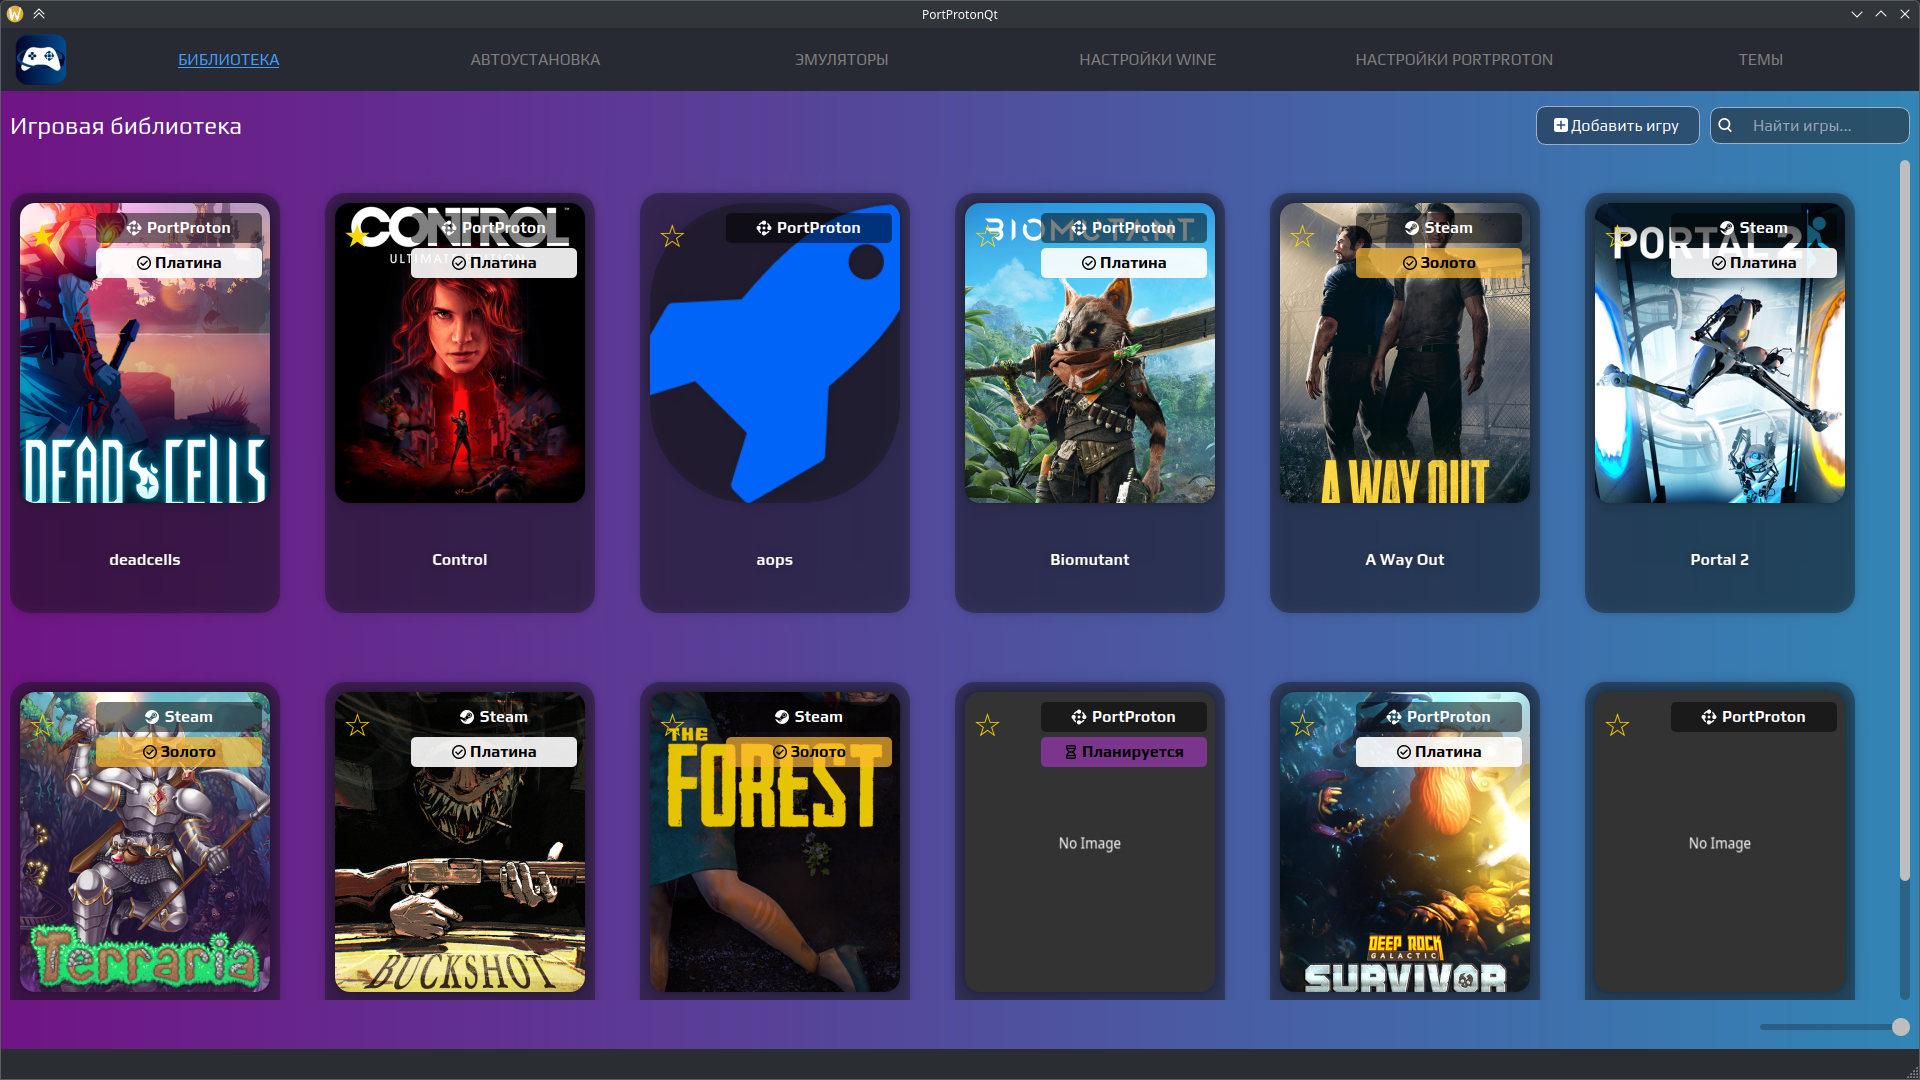This screenshot has width=1920, height=1080.
Task: Click PortProton badge on Control cover
Action: pyautogui.click(x=494, y=228)
